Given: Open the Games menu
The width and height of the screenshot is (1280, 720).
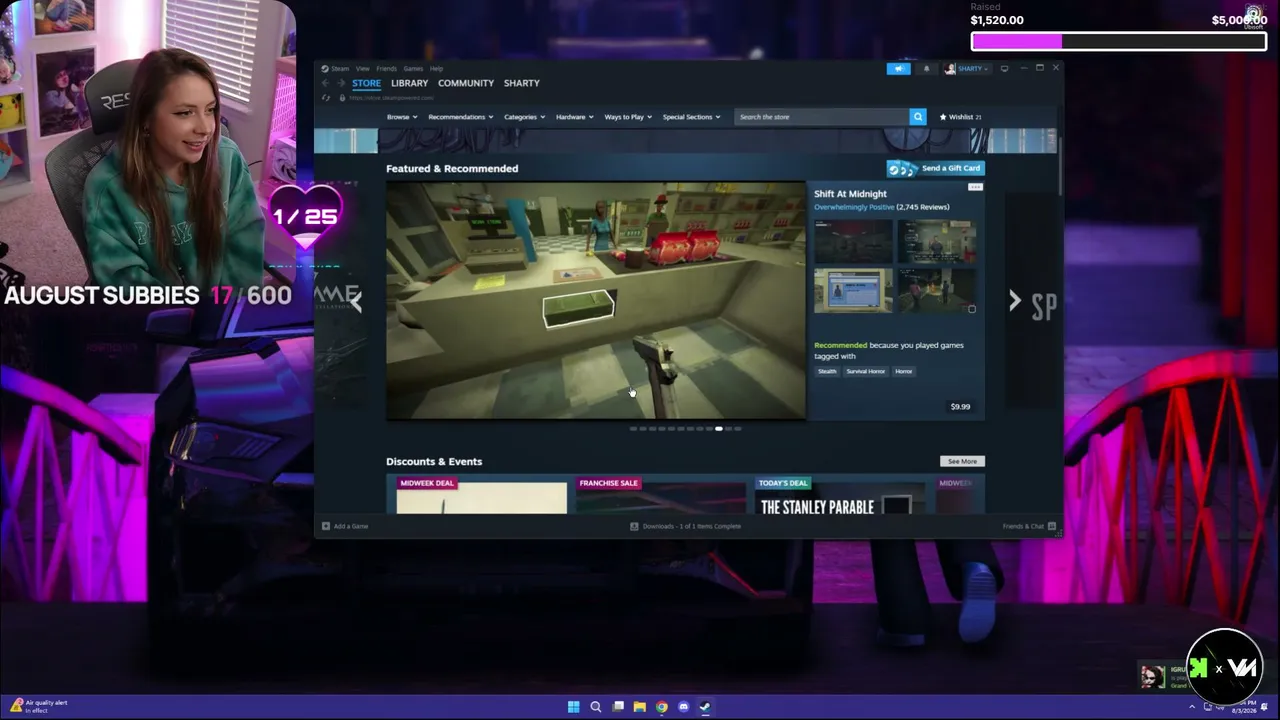Looking at the screenshot, I should [x=413, y=69].
